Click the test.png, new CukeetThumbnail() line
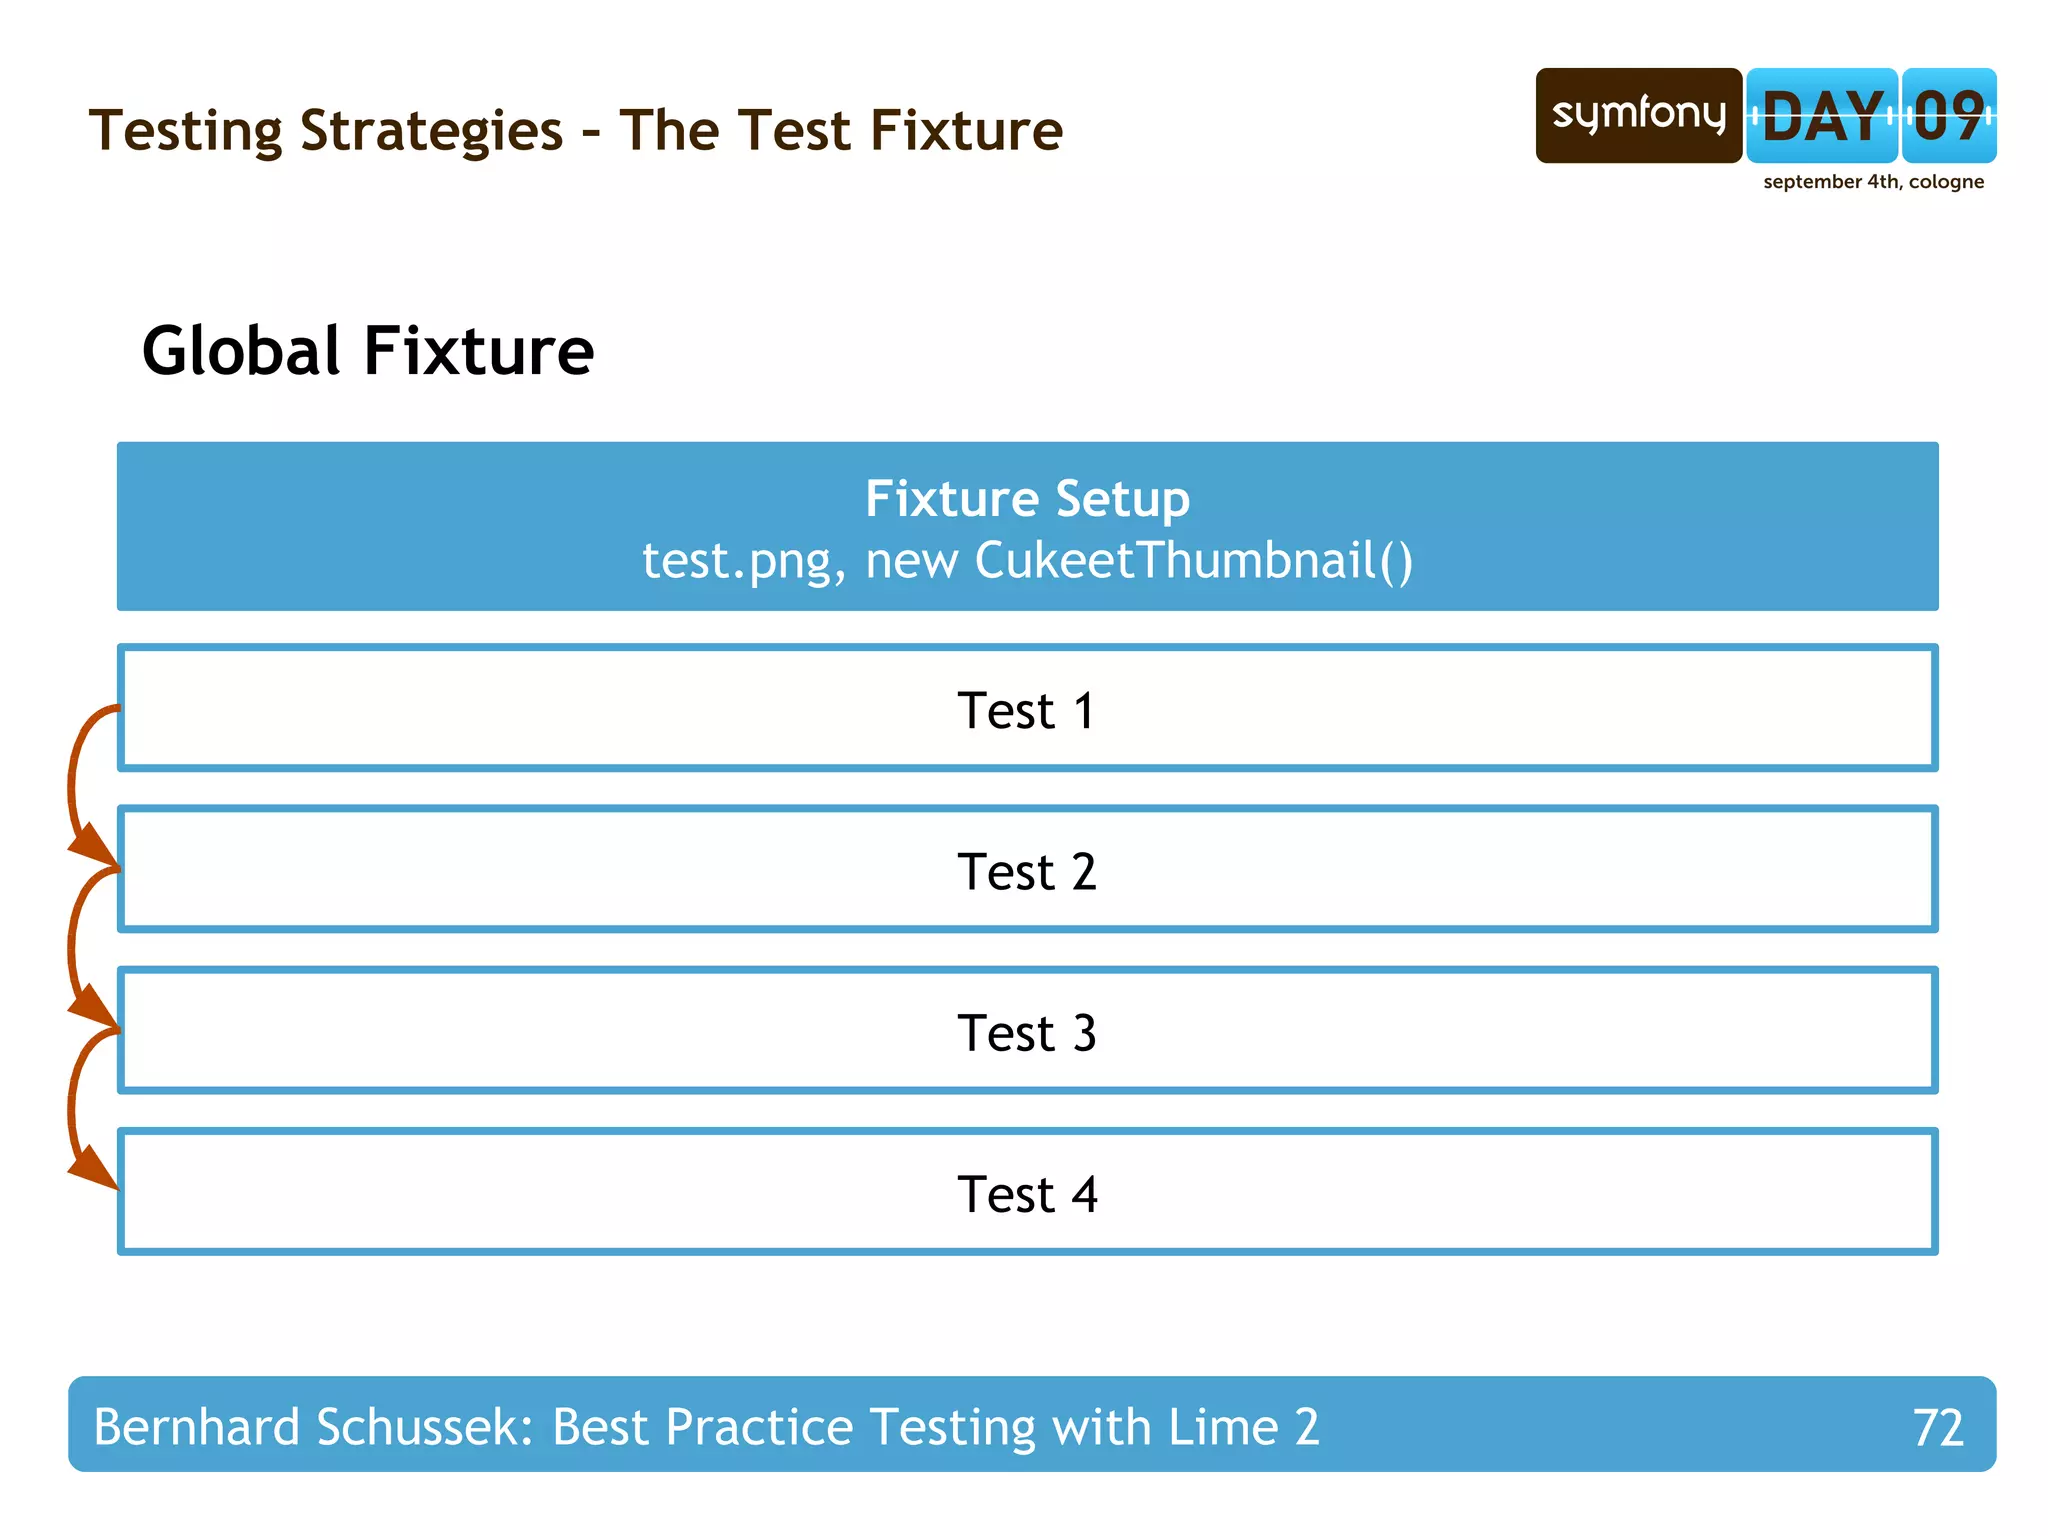The width and height of the screenshot is (2048, 1536). tap(1027, 560)
